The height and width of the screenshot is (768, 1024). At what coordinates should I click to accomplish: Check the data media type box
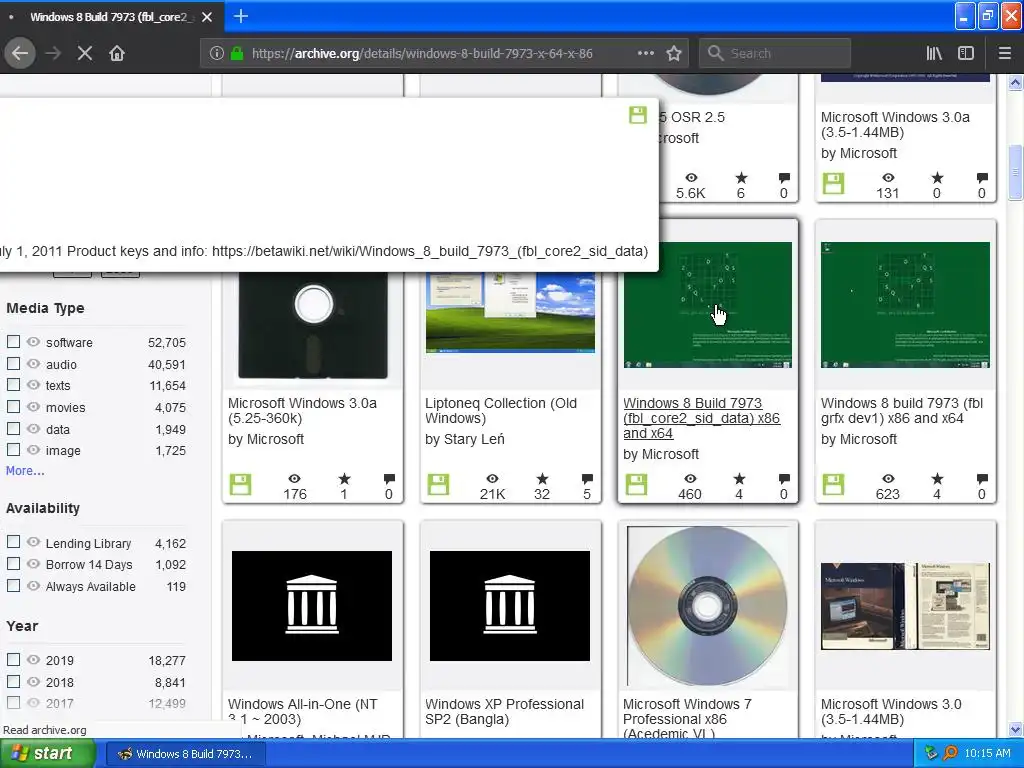point(13,428)
